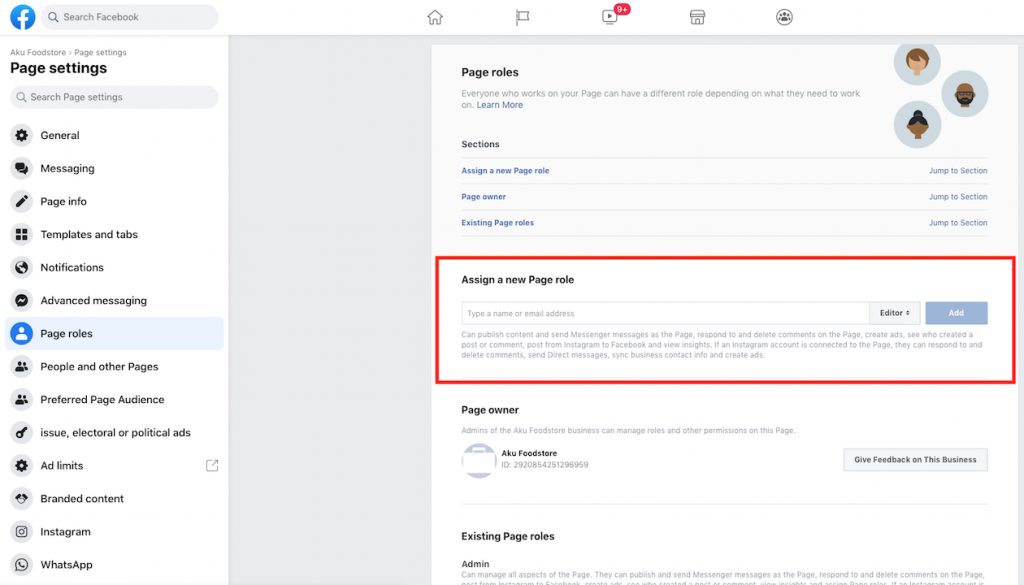Click the Page owner section link
Screen dimensions: 1024x585
click(x=484, y=197)
